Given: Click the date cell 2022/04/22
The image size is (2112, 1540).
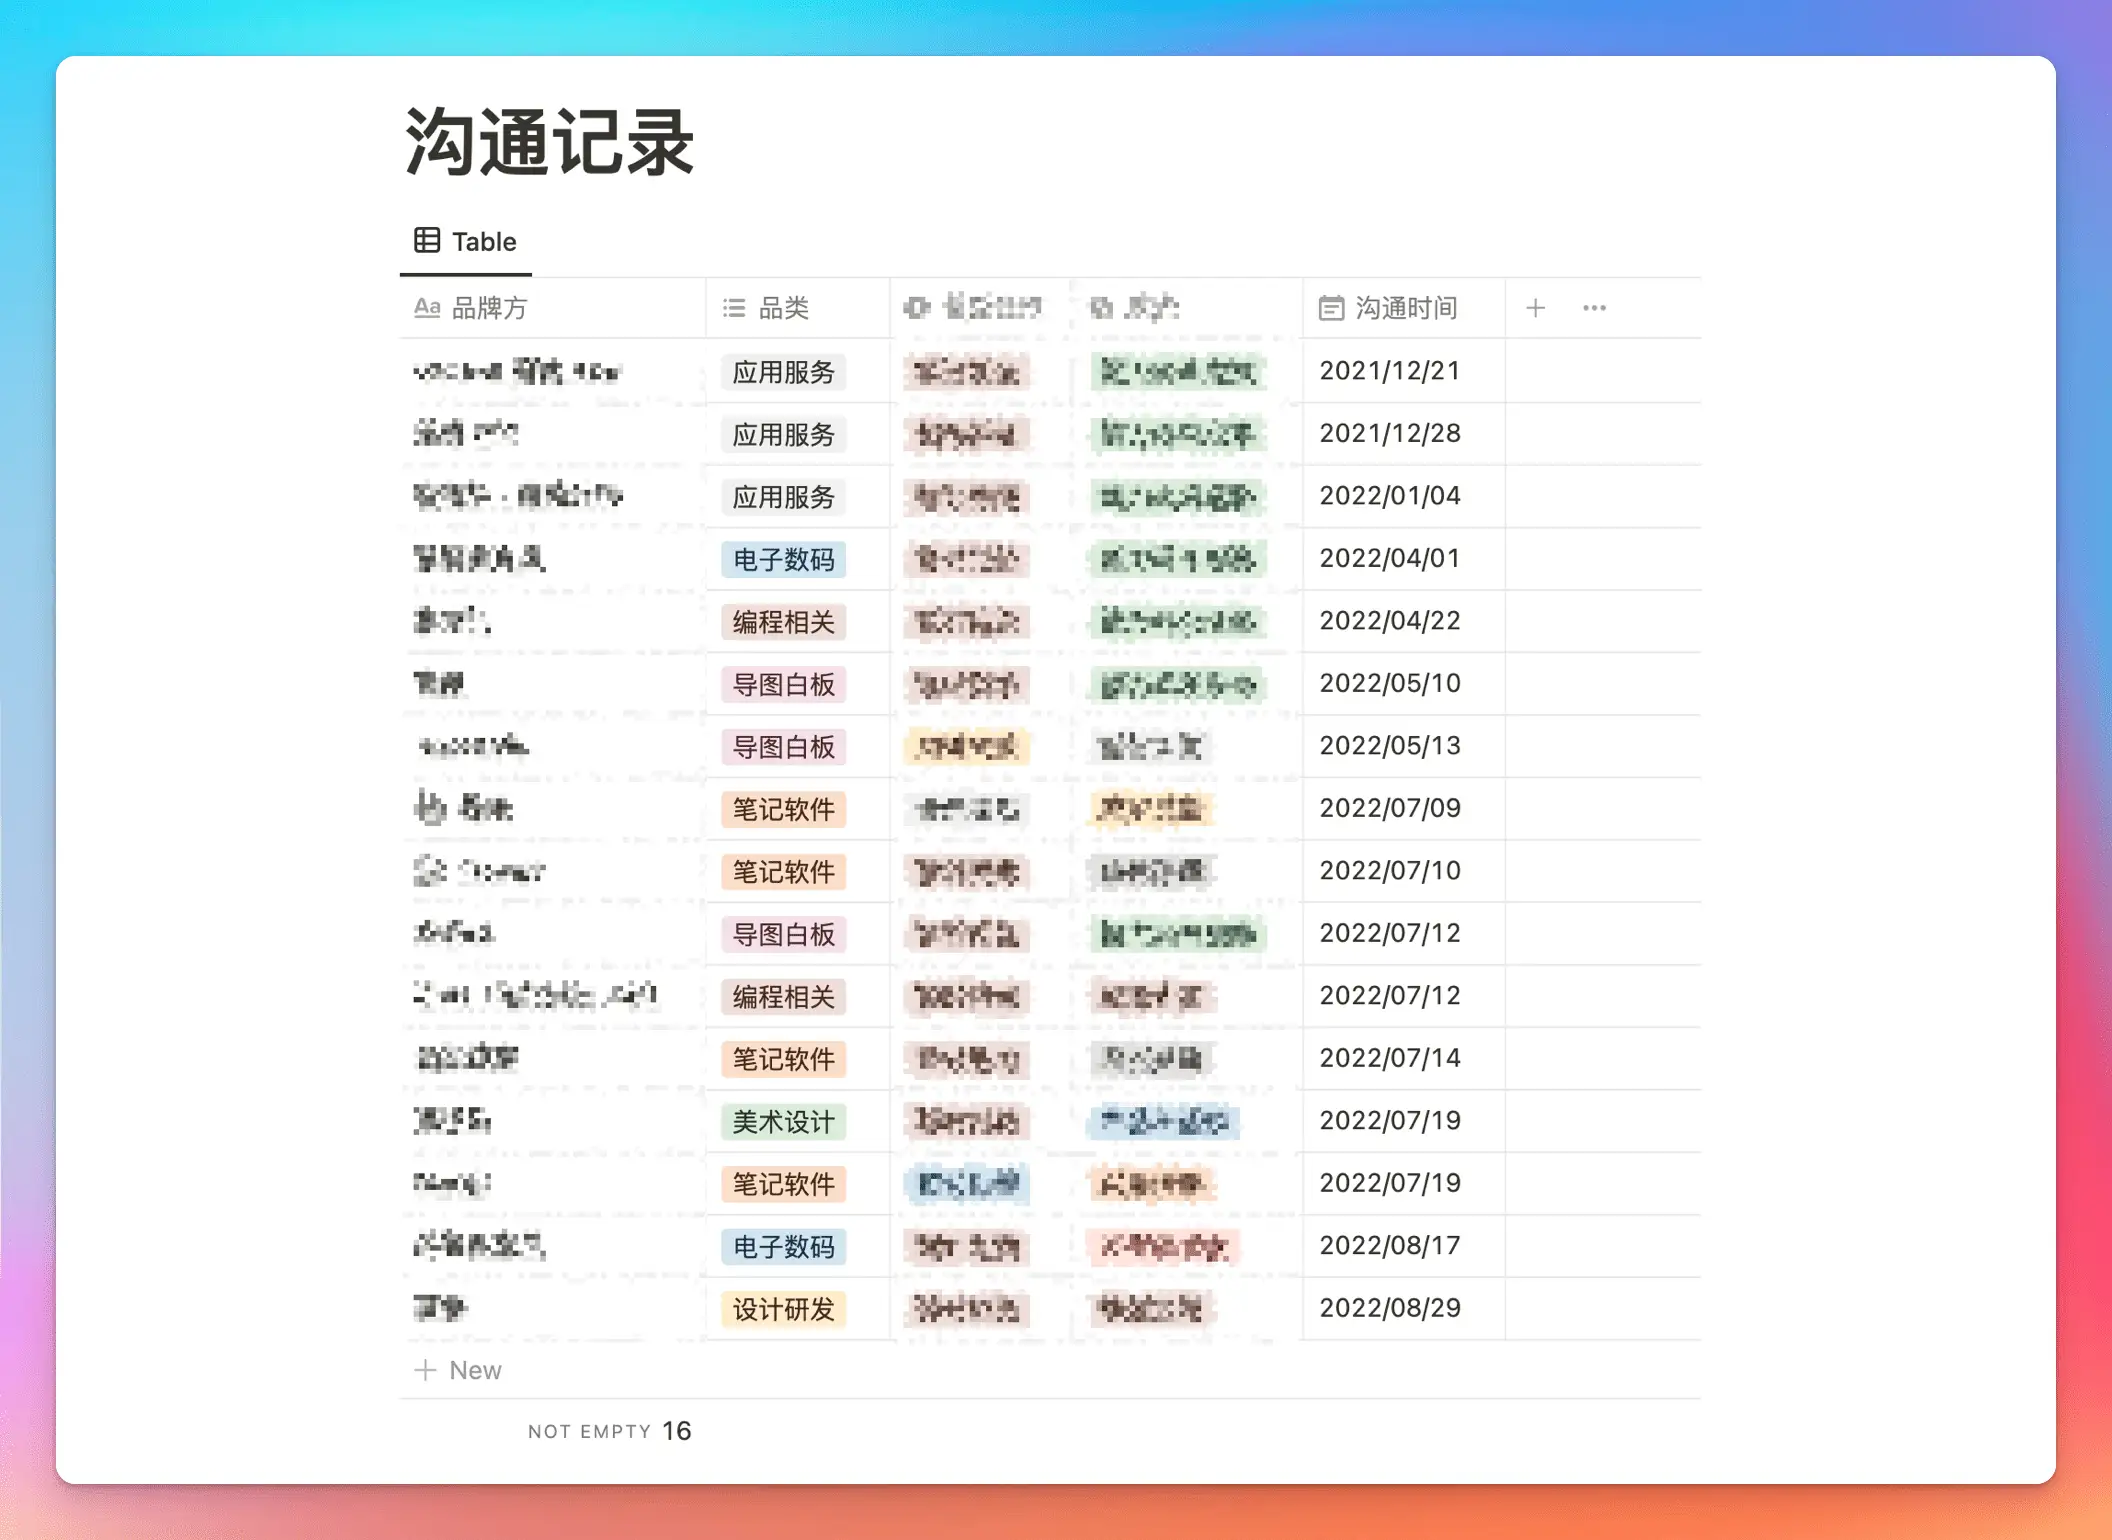Looking at the screenshot, I should 1404,621.
